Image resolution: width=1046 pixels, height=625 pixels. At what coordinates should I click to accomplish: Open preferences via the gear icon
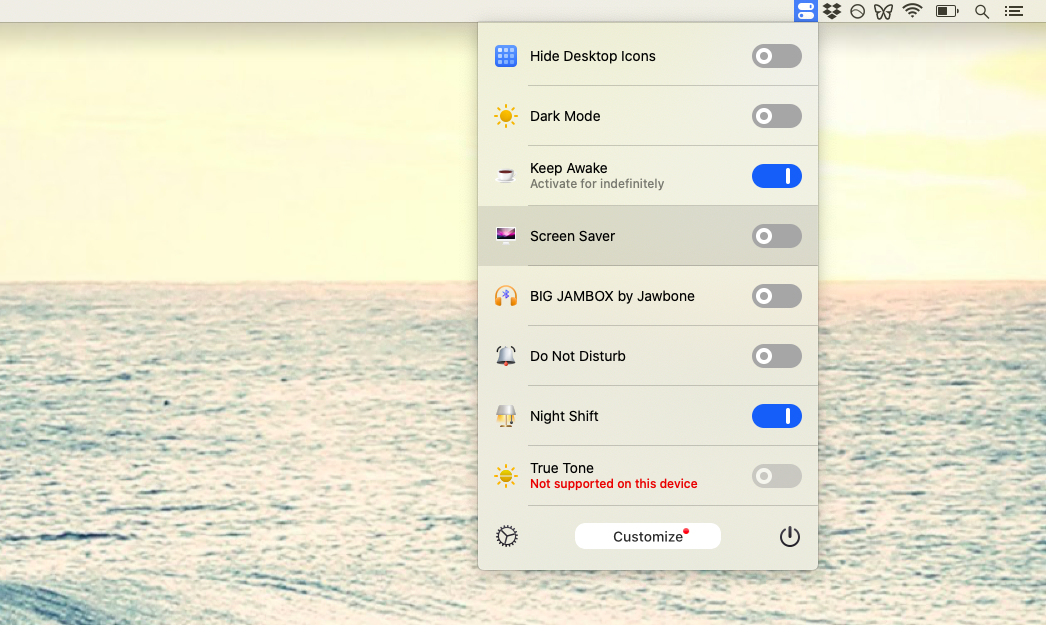click(x=507, y=536)
